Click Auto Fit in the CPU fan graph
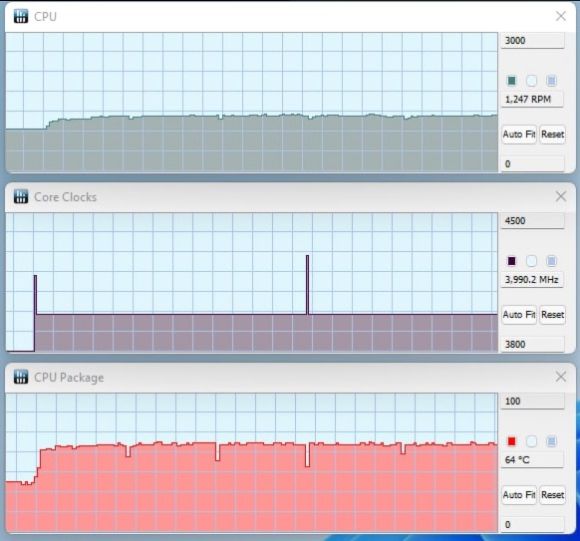The width and height of the screenshot is (580, 541). tap(519, 134)
